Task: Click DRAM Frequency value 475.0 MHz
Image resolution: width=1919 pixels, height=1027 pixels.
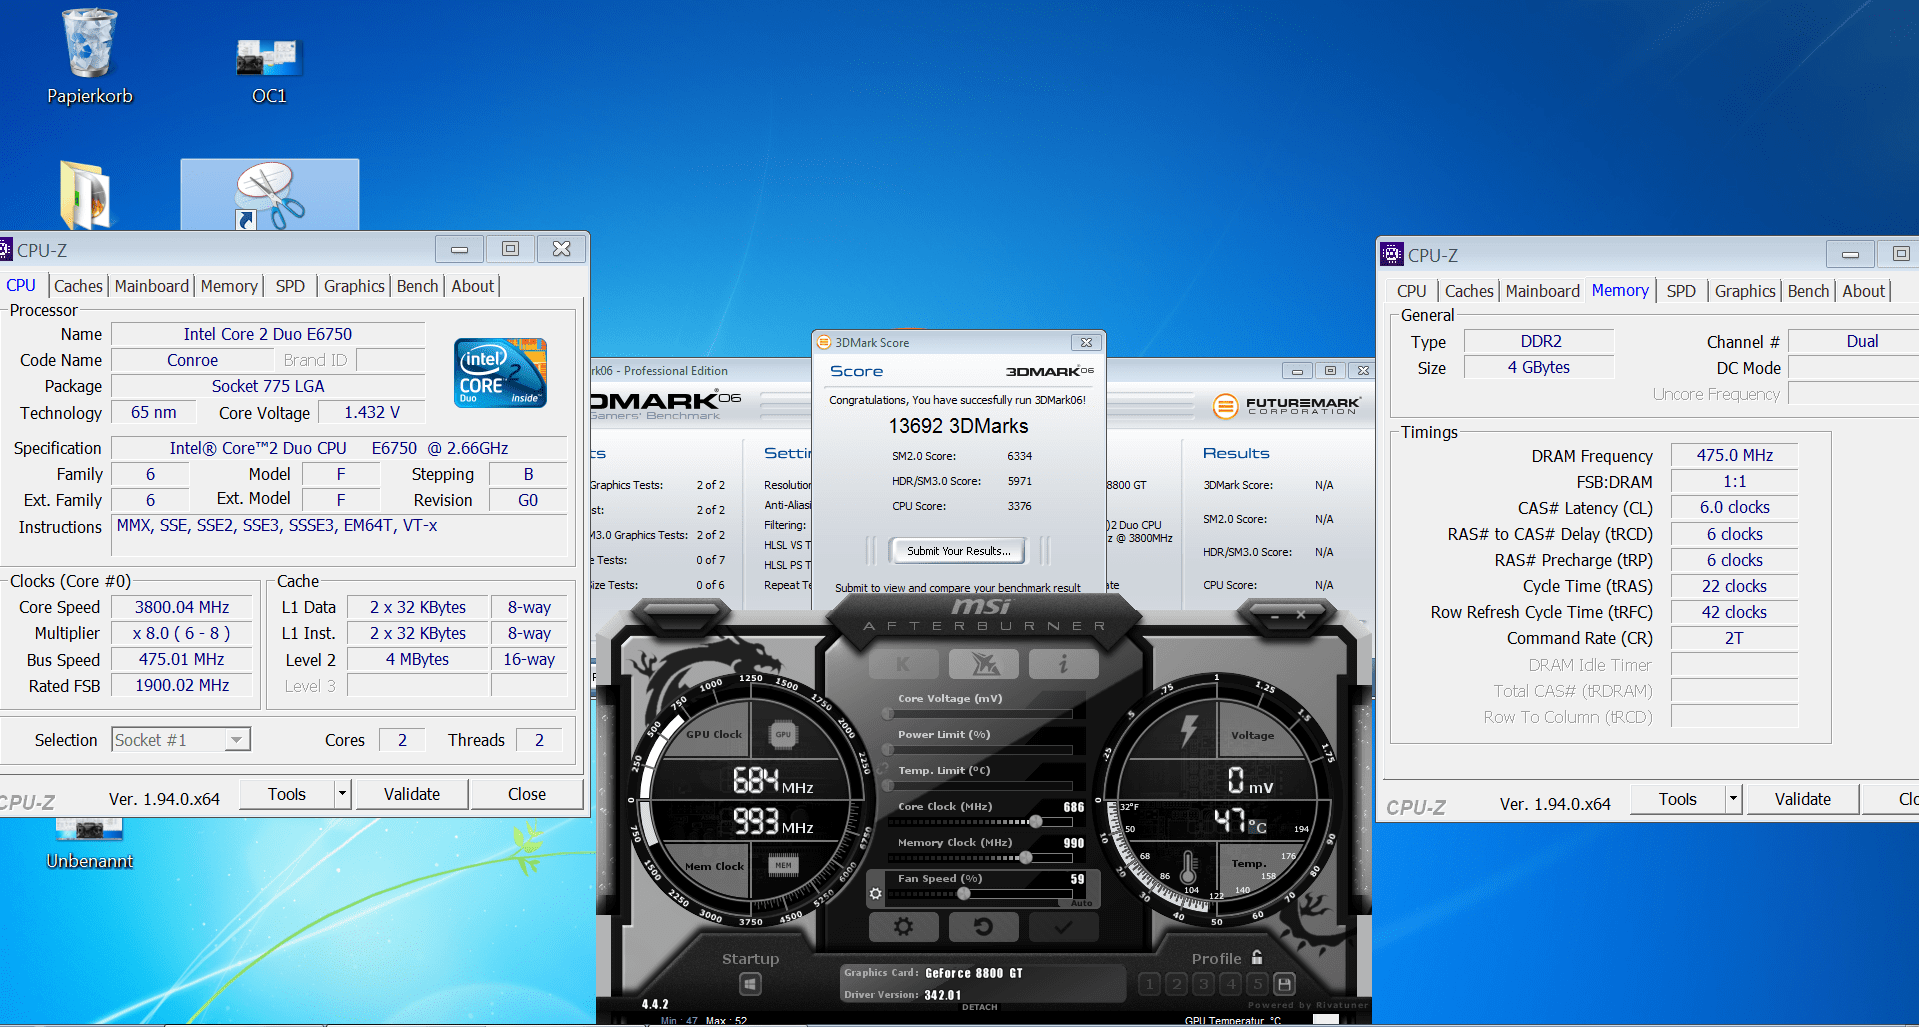Action: (1734, 455)
